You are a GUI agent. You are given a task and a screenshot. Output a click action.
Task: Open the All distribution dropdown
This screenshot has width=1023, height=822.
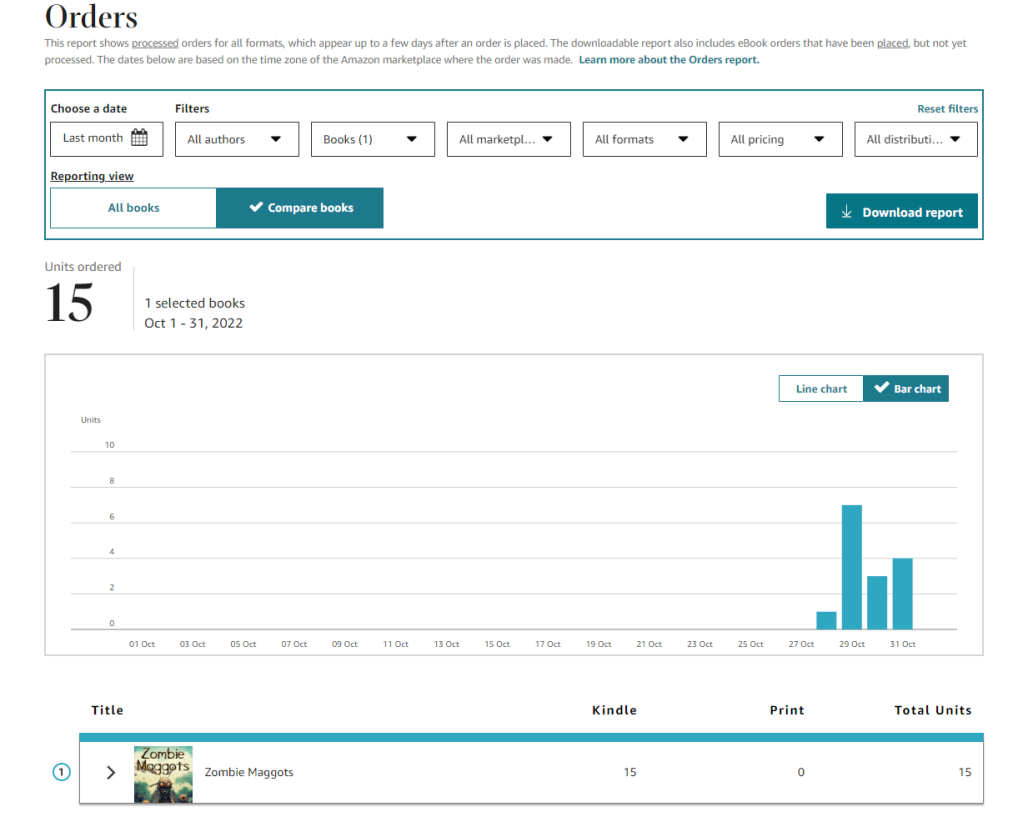tap(916, 139)
